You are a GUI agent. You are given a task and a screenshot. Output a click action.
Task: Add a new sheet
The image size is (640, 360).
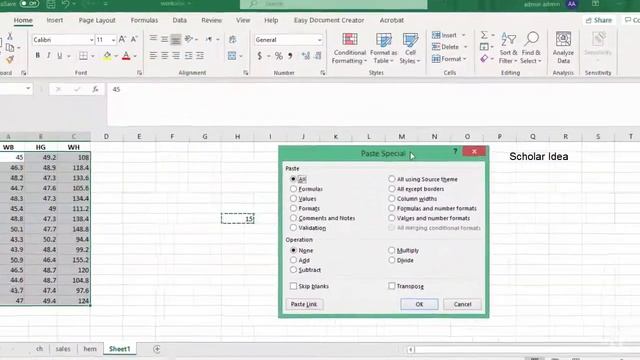click(x=157, y=349)
